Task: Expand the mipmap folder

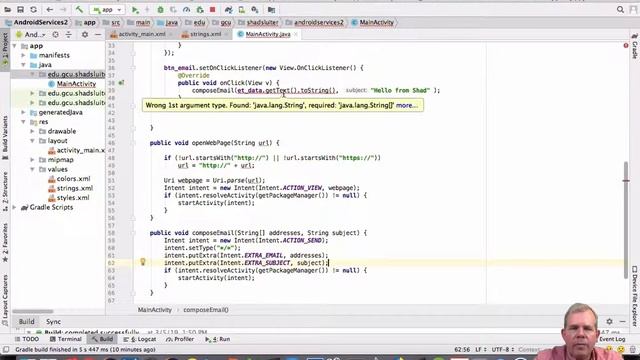Action: pos(32,160)
